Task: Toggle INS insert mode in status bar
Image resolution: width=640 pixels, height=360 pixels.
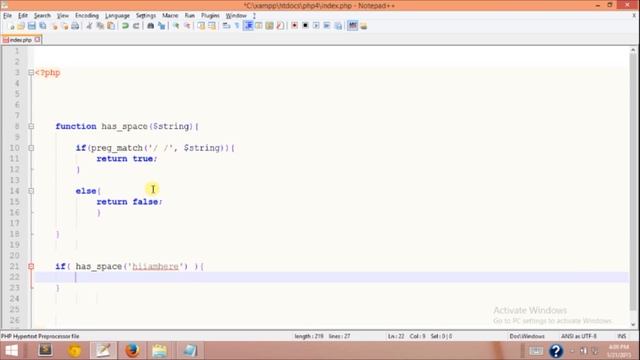Action: click(x=622, y=336)
